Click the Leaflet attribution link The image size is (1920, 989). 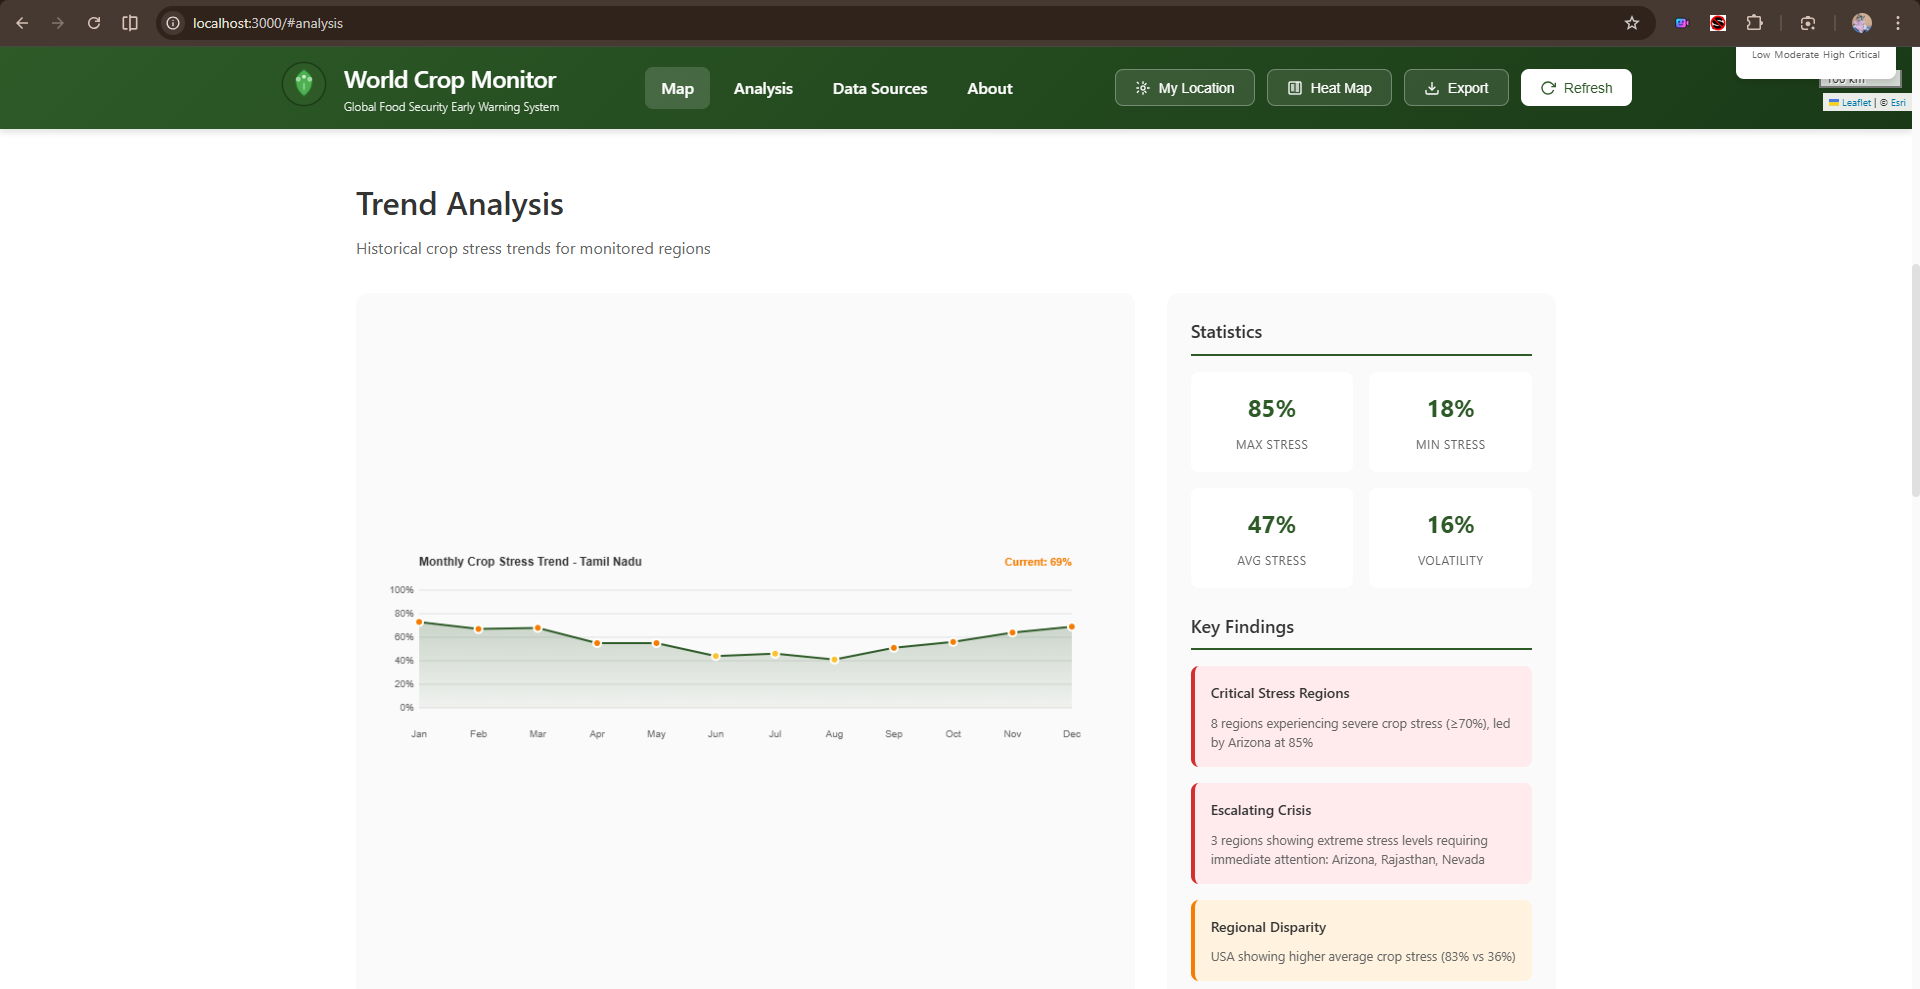coord(1855,103)
